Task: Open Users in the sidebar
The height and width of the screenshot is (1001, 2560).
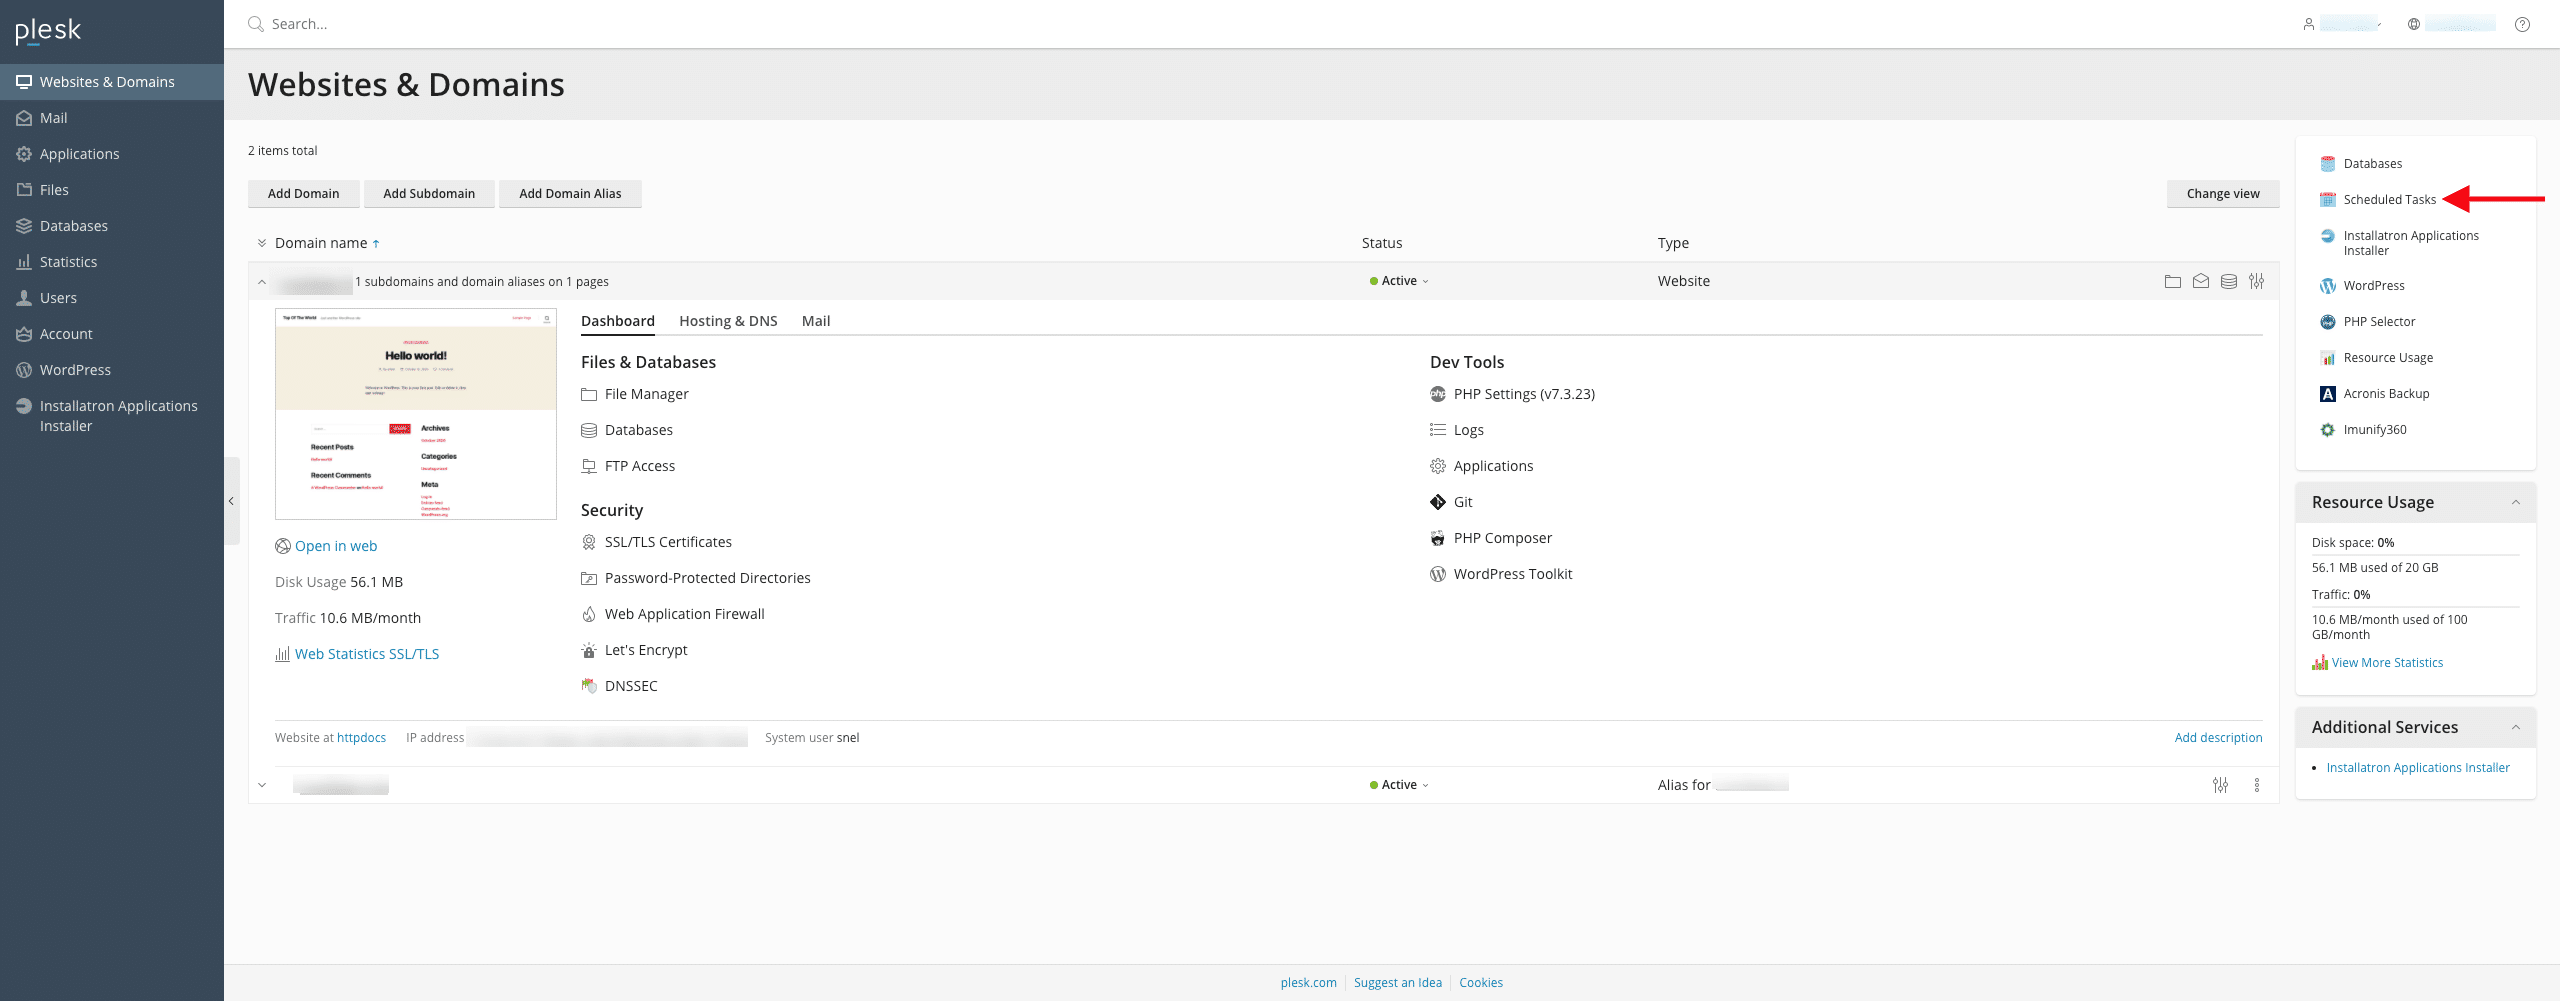Action: coord(112,298)
